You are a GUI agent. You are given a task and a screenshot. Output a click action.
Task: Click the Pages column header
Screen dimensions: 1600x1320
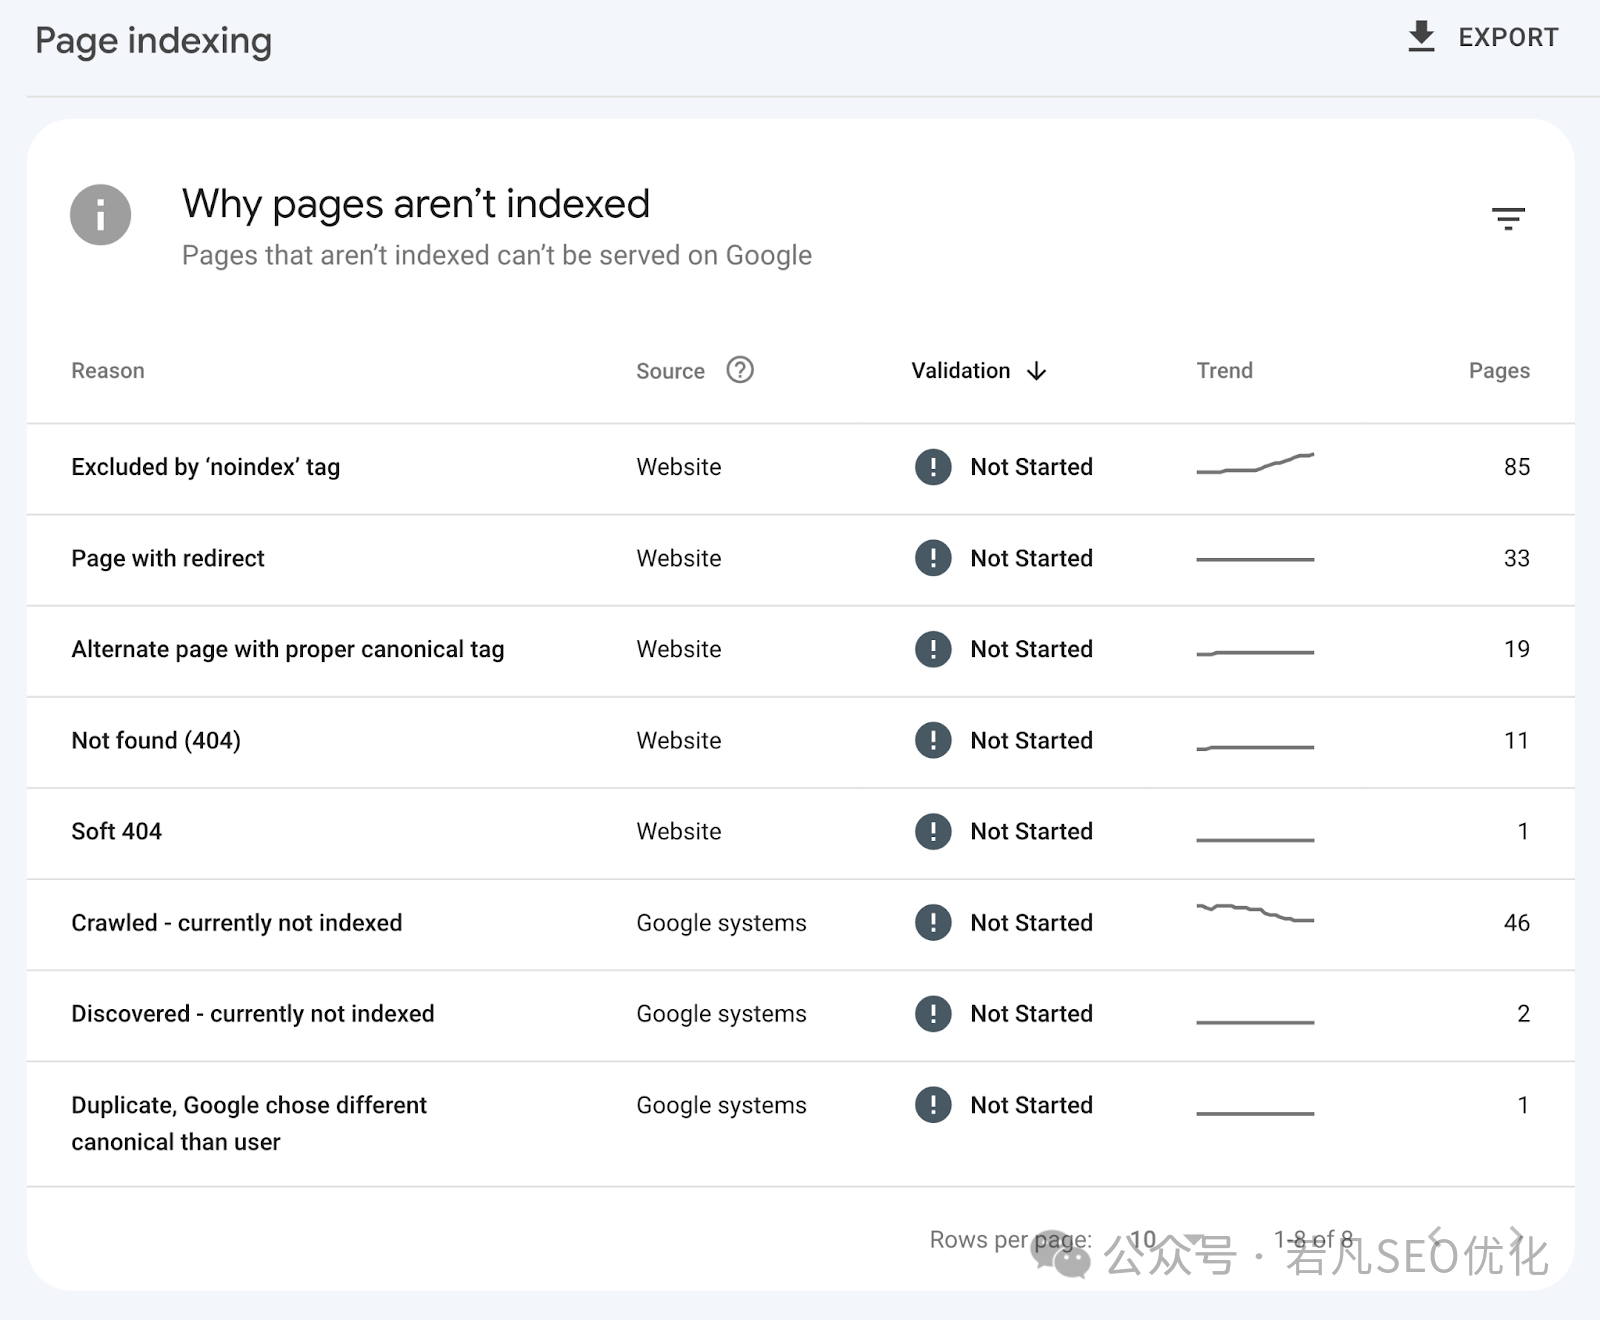1499,371
